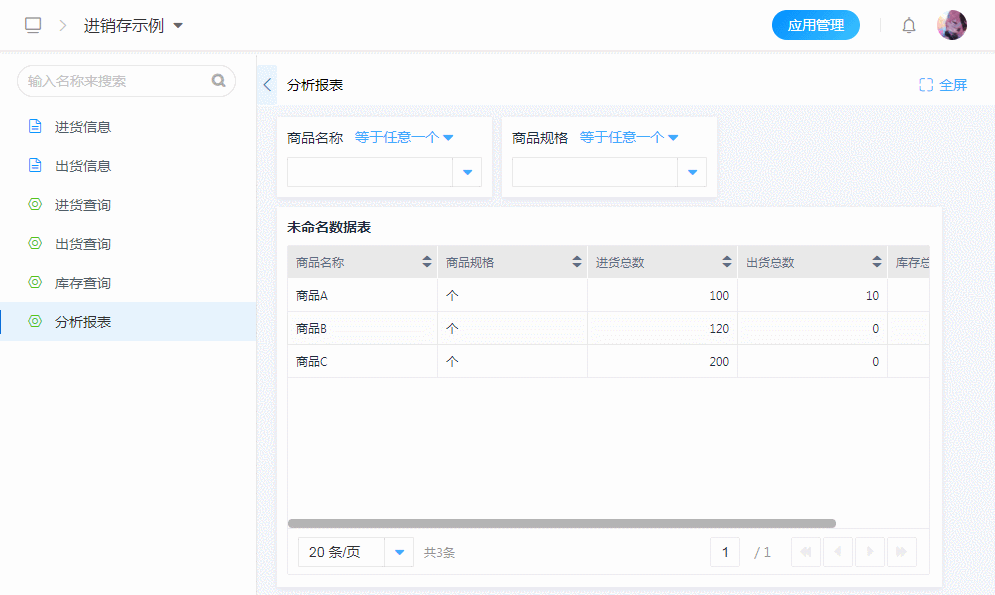Sort table by 进货总数 column
The image size is (995, 595).
tap(727, 262)
